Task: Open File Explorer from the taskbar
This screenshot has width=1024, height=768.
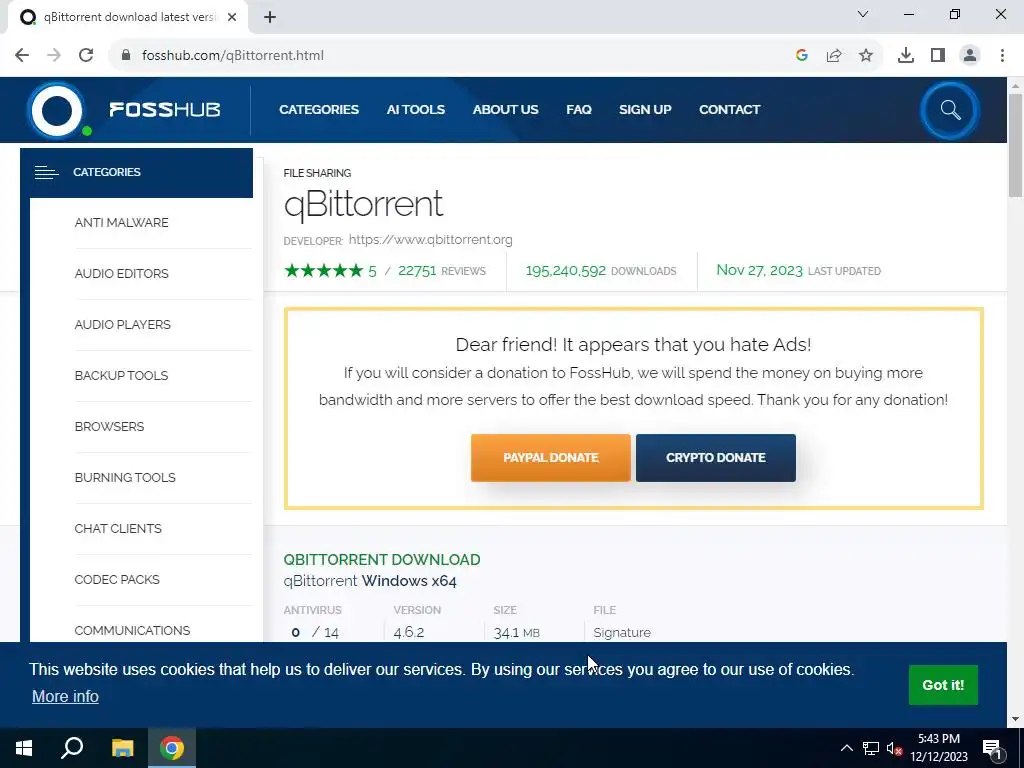Action: [122, 748]
